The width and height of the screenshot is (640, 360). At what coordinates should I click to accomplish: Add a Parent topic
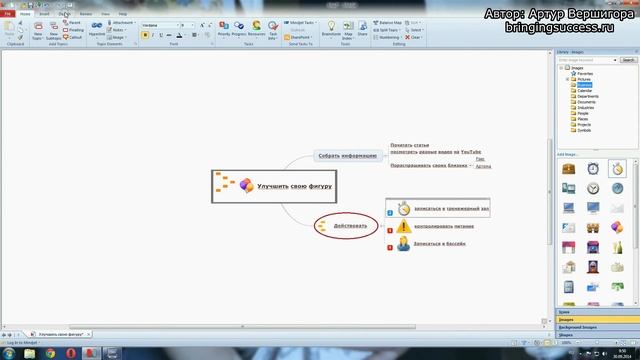click(72, 23)
